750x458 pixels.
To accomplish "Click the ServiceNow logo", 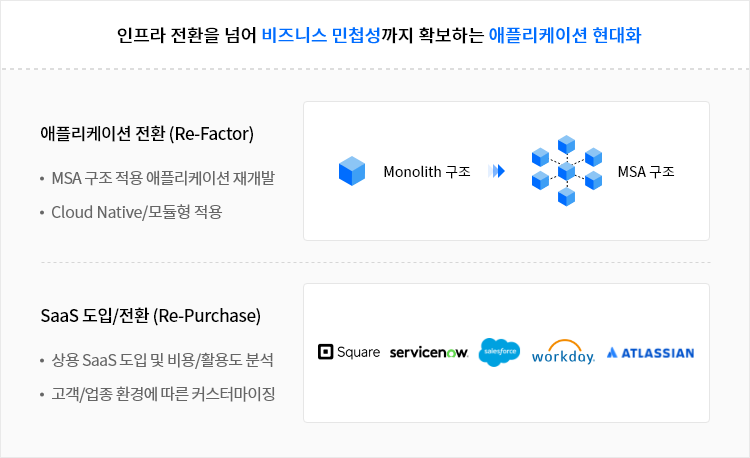I will (x=429, y=353).
